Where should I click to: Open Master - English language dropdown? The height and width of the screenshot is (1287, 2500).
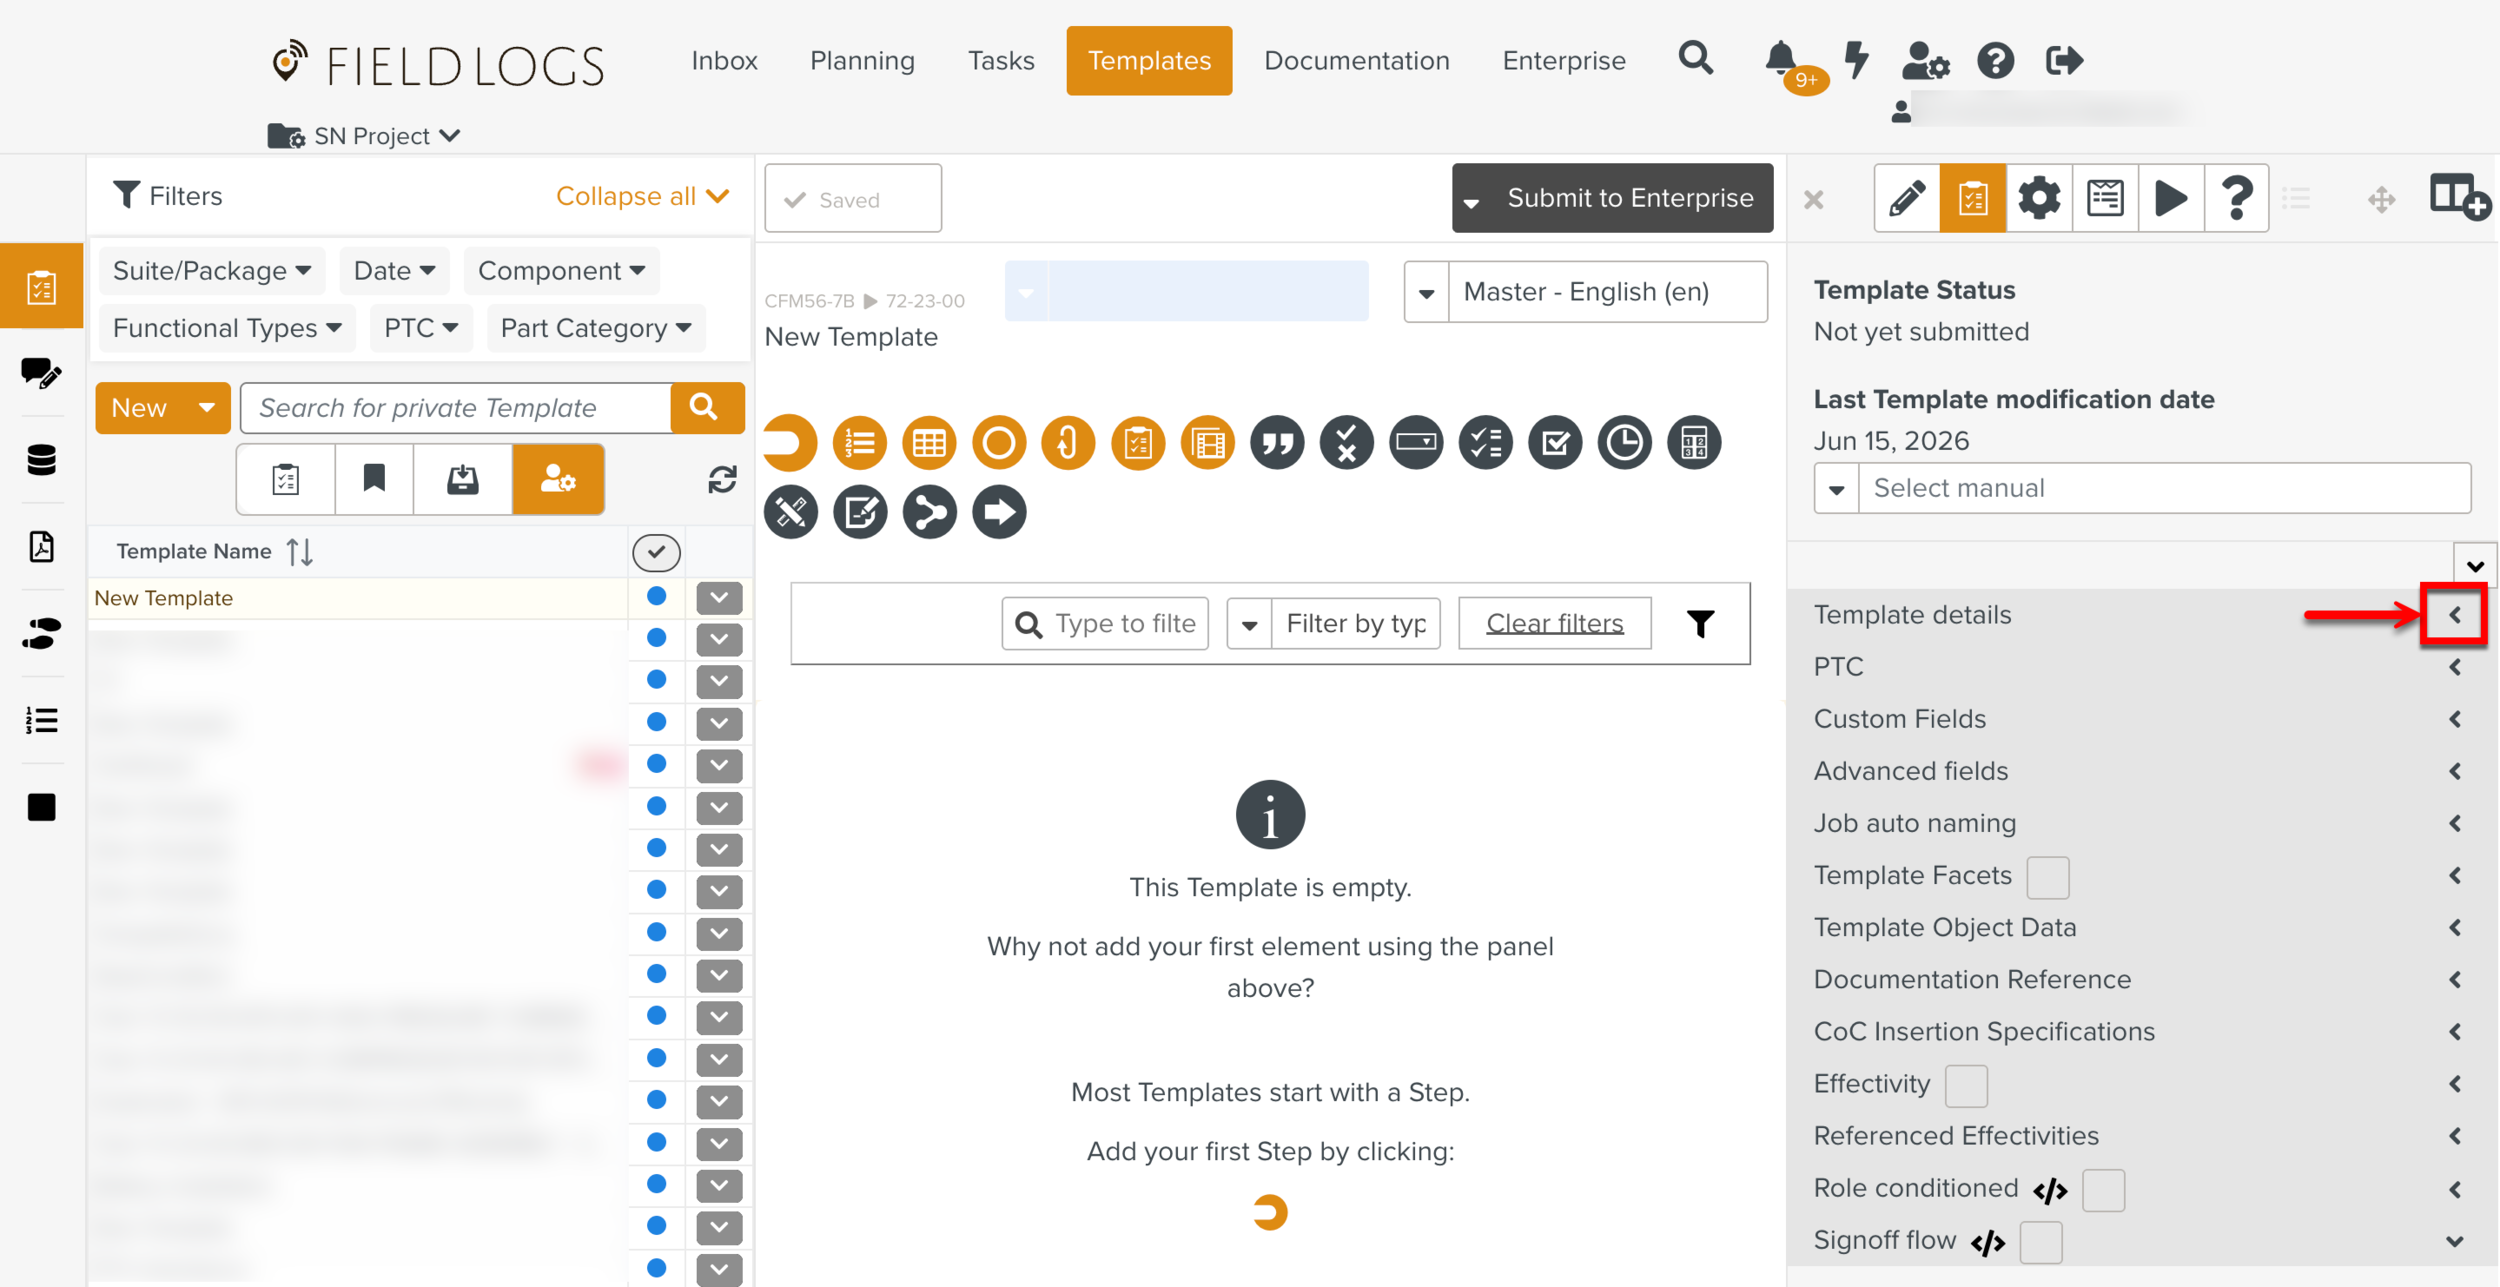[1585, 292]
